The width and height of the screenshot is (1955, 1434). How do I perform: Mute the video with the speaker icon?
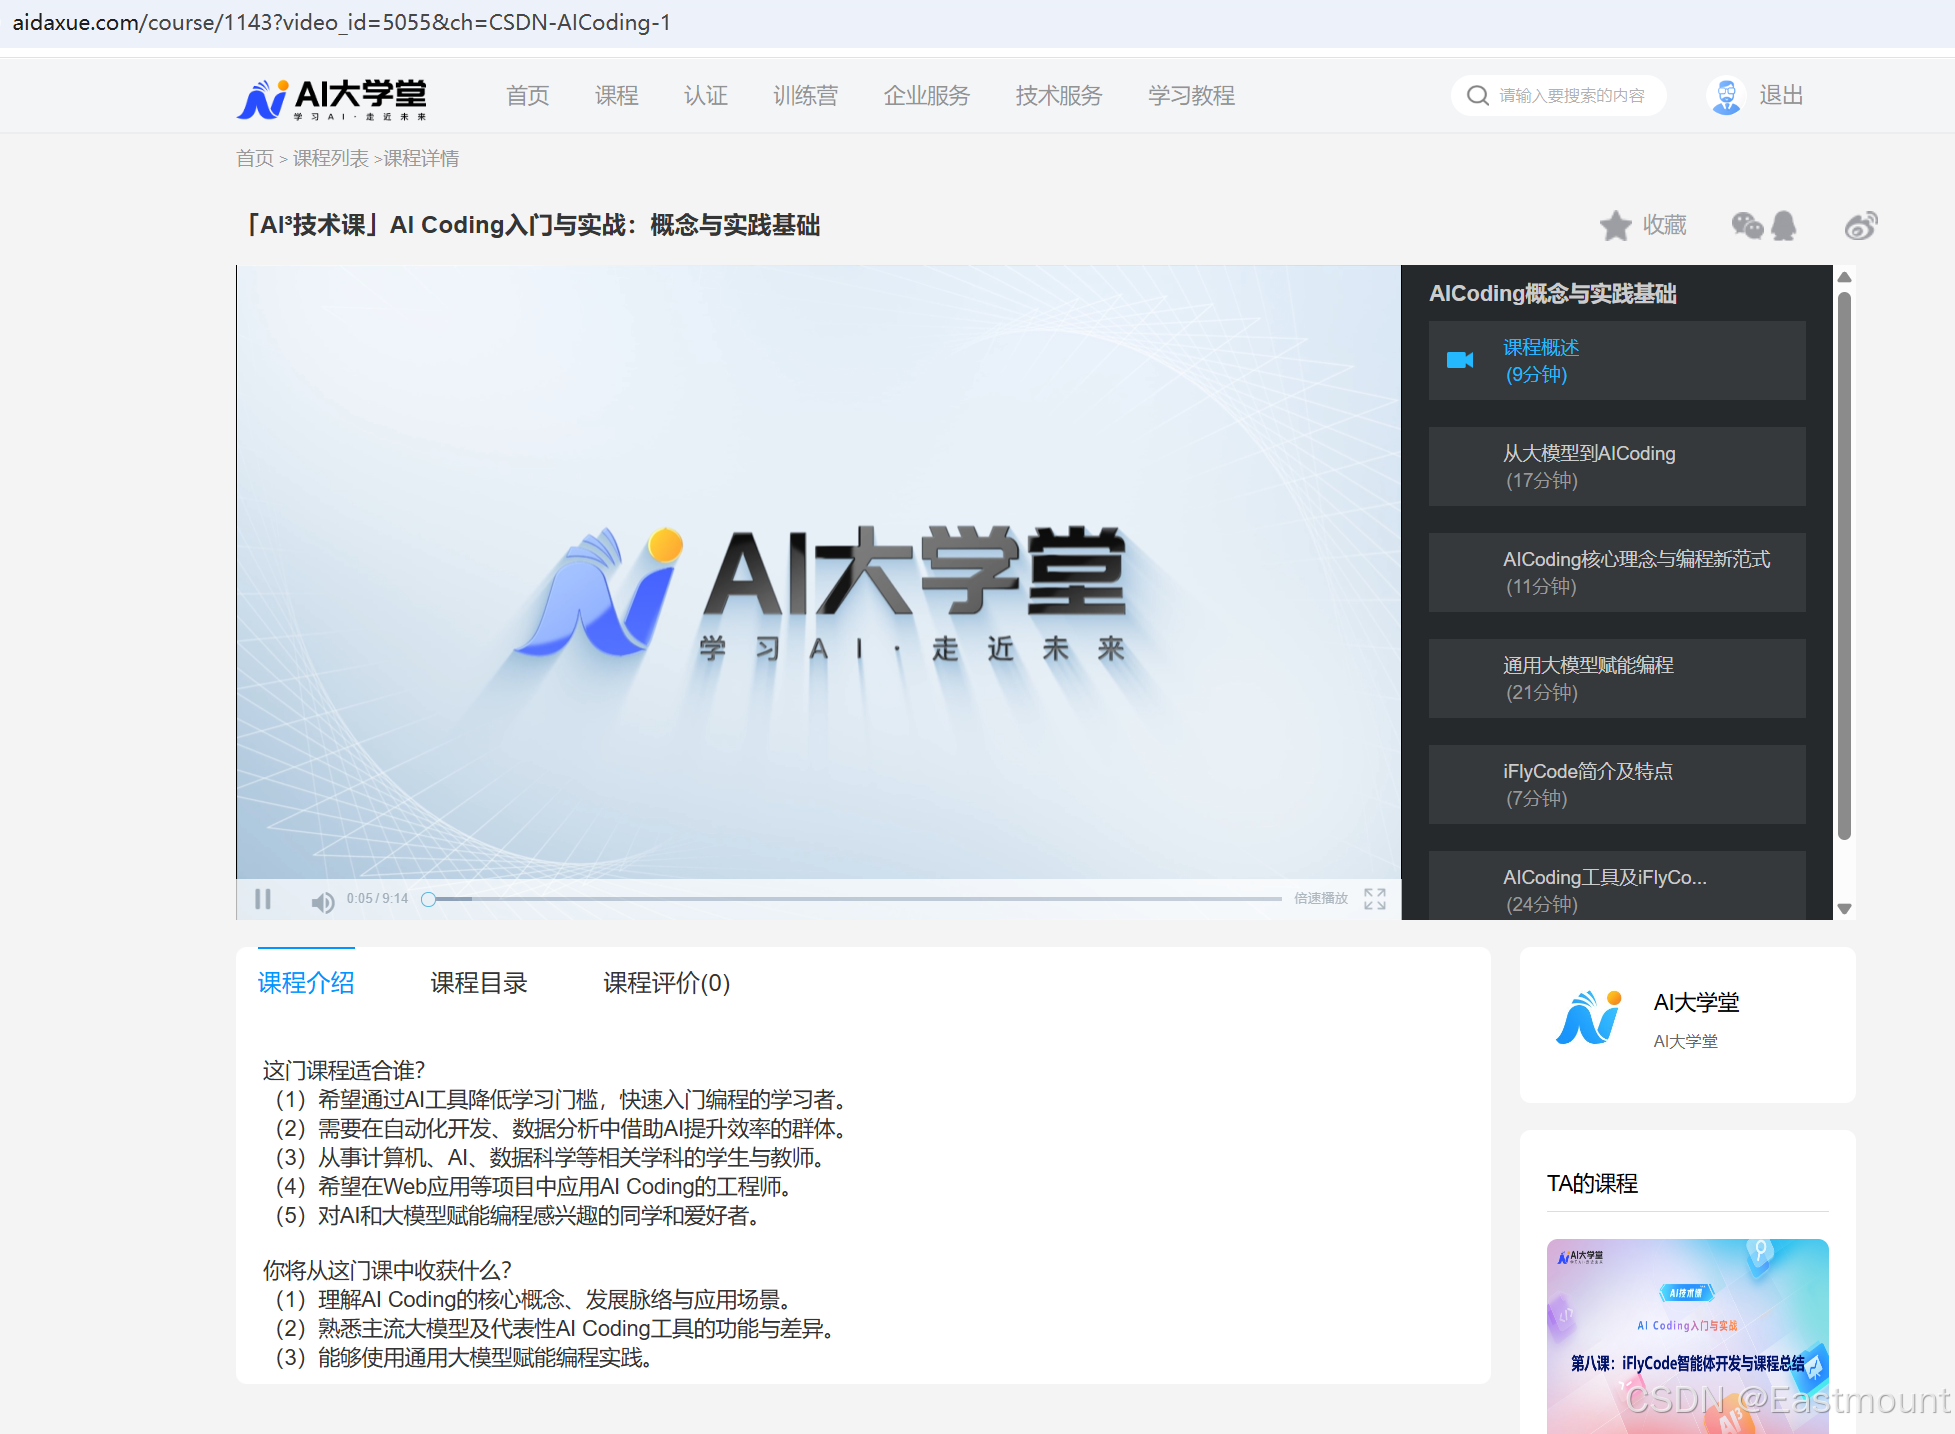click(x=322, y=900)
